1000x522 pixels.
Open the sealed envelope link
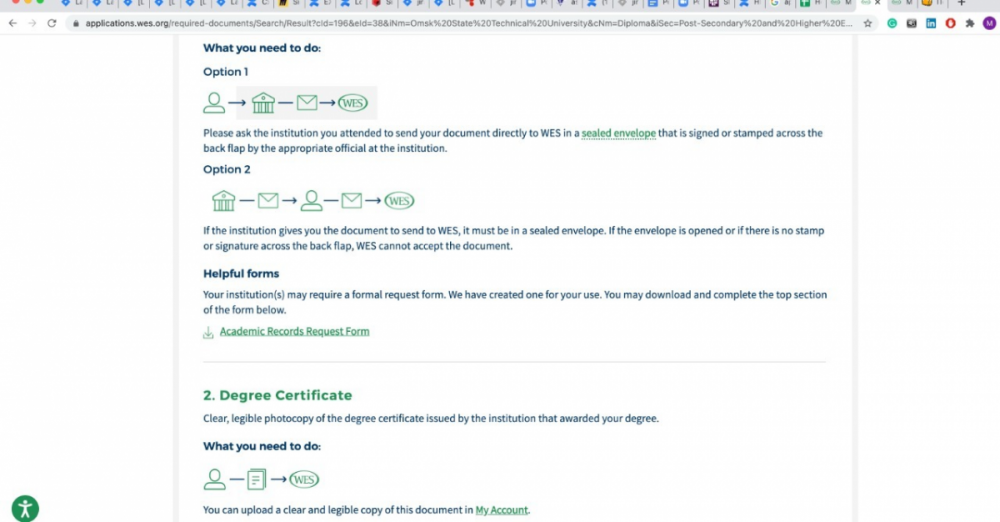pos(618,133)
